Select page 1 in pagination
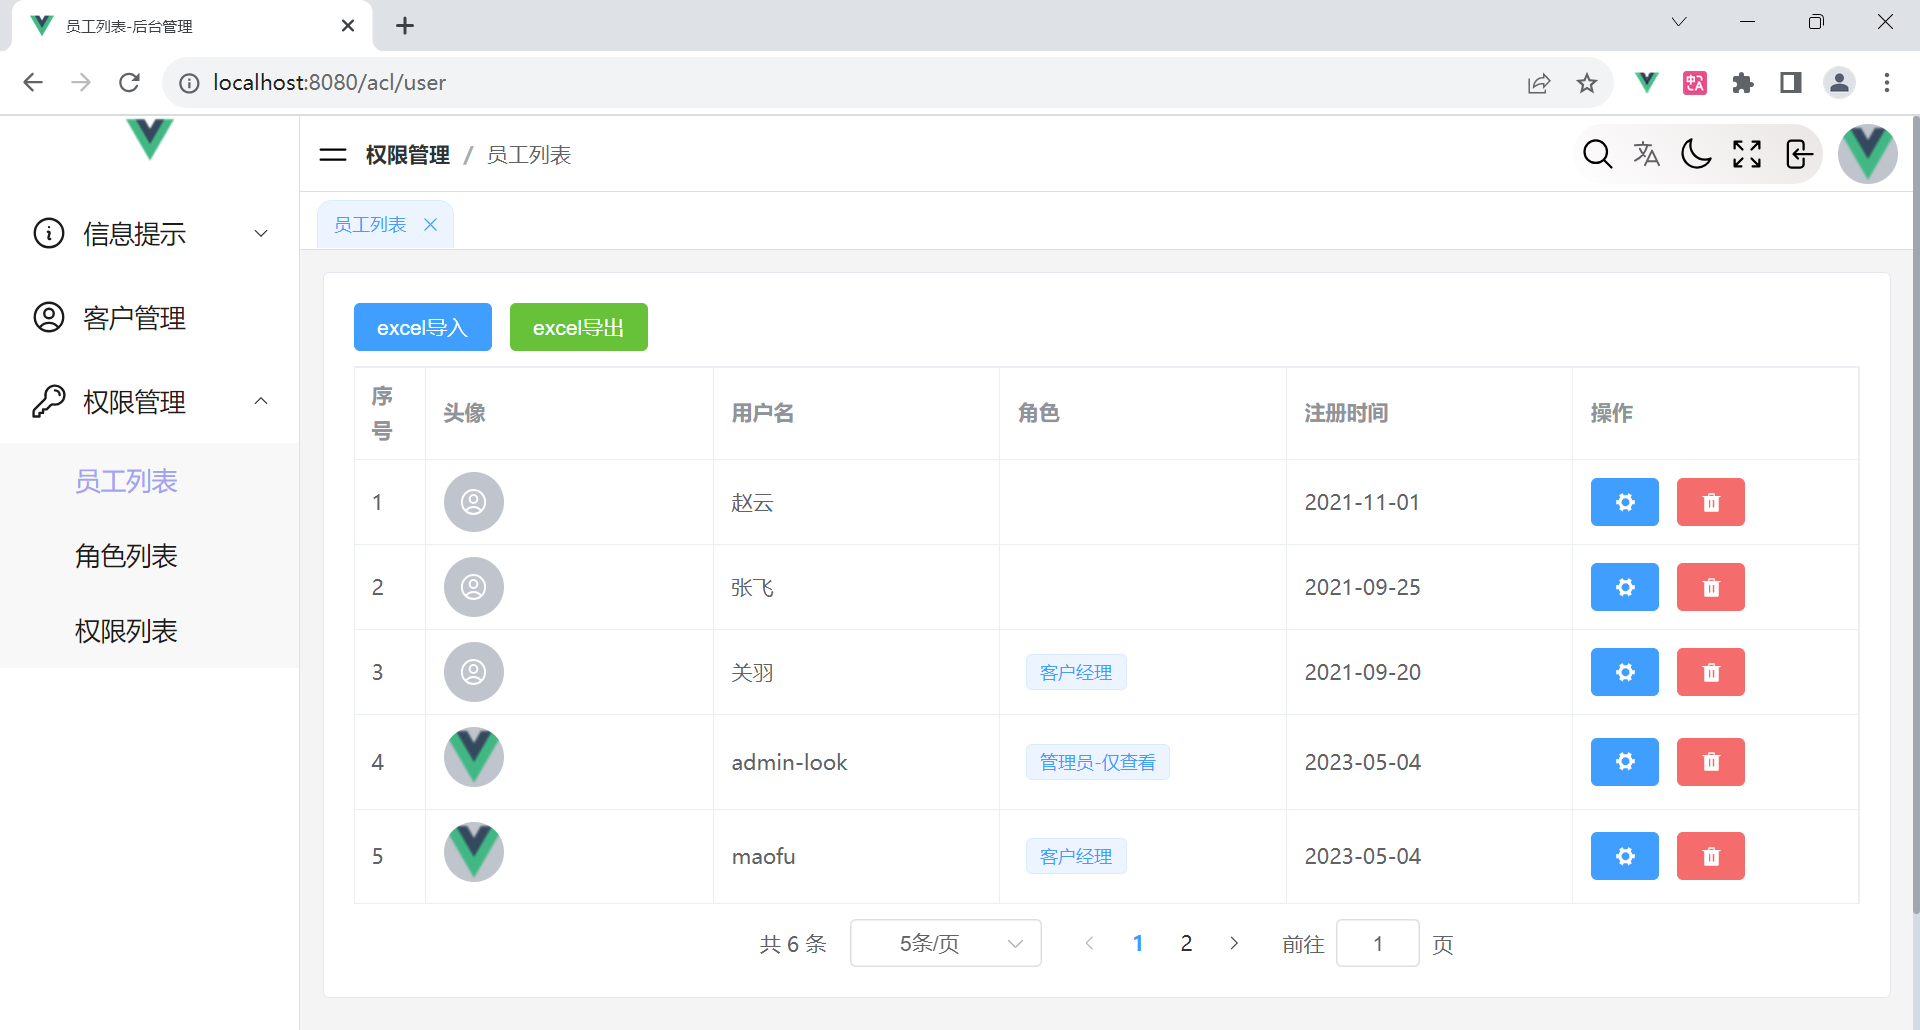1920x1030 pixels. (x=1138, y=943)
